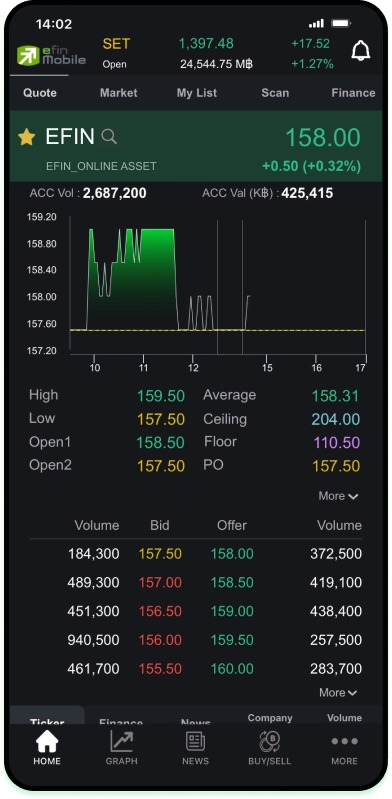Select offer price 158.00
The image size is (392, 799).
click(x=232, y=554)
